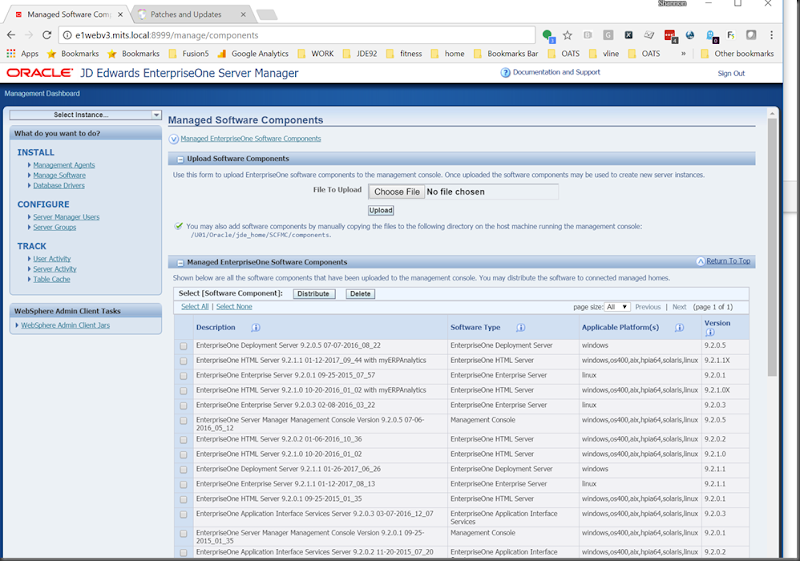Click the bookmark star icon in address bar
Viewport: 800px width, 561px height.
tap(567, 35)
